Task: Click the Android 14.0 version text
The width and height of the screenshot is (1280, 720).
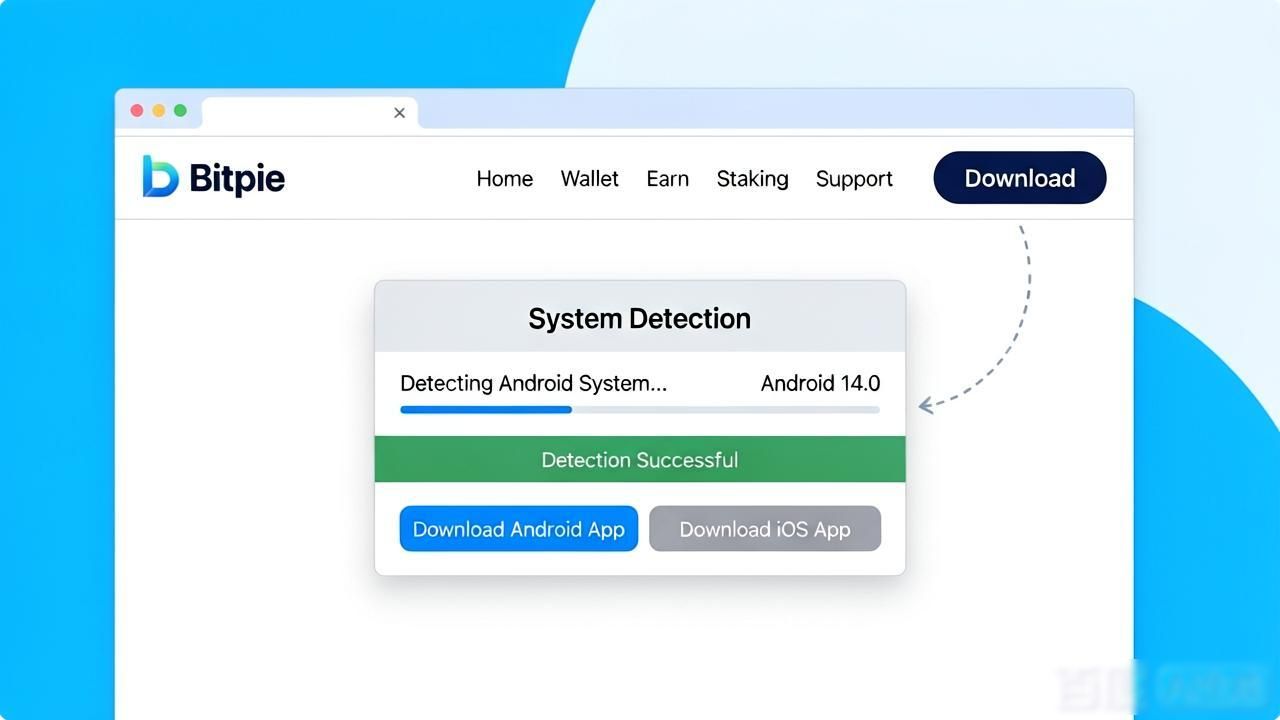Action: pyautogui.click(x=820, y=383)
